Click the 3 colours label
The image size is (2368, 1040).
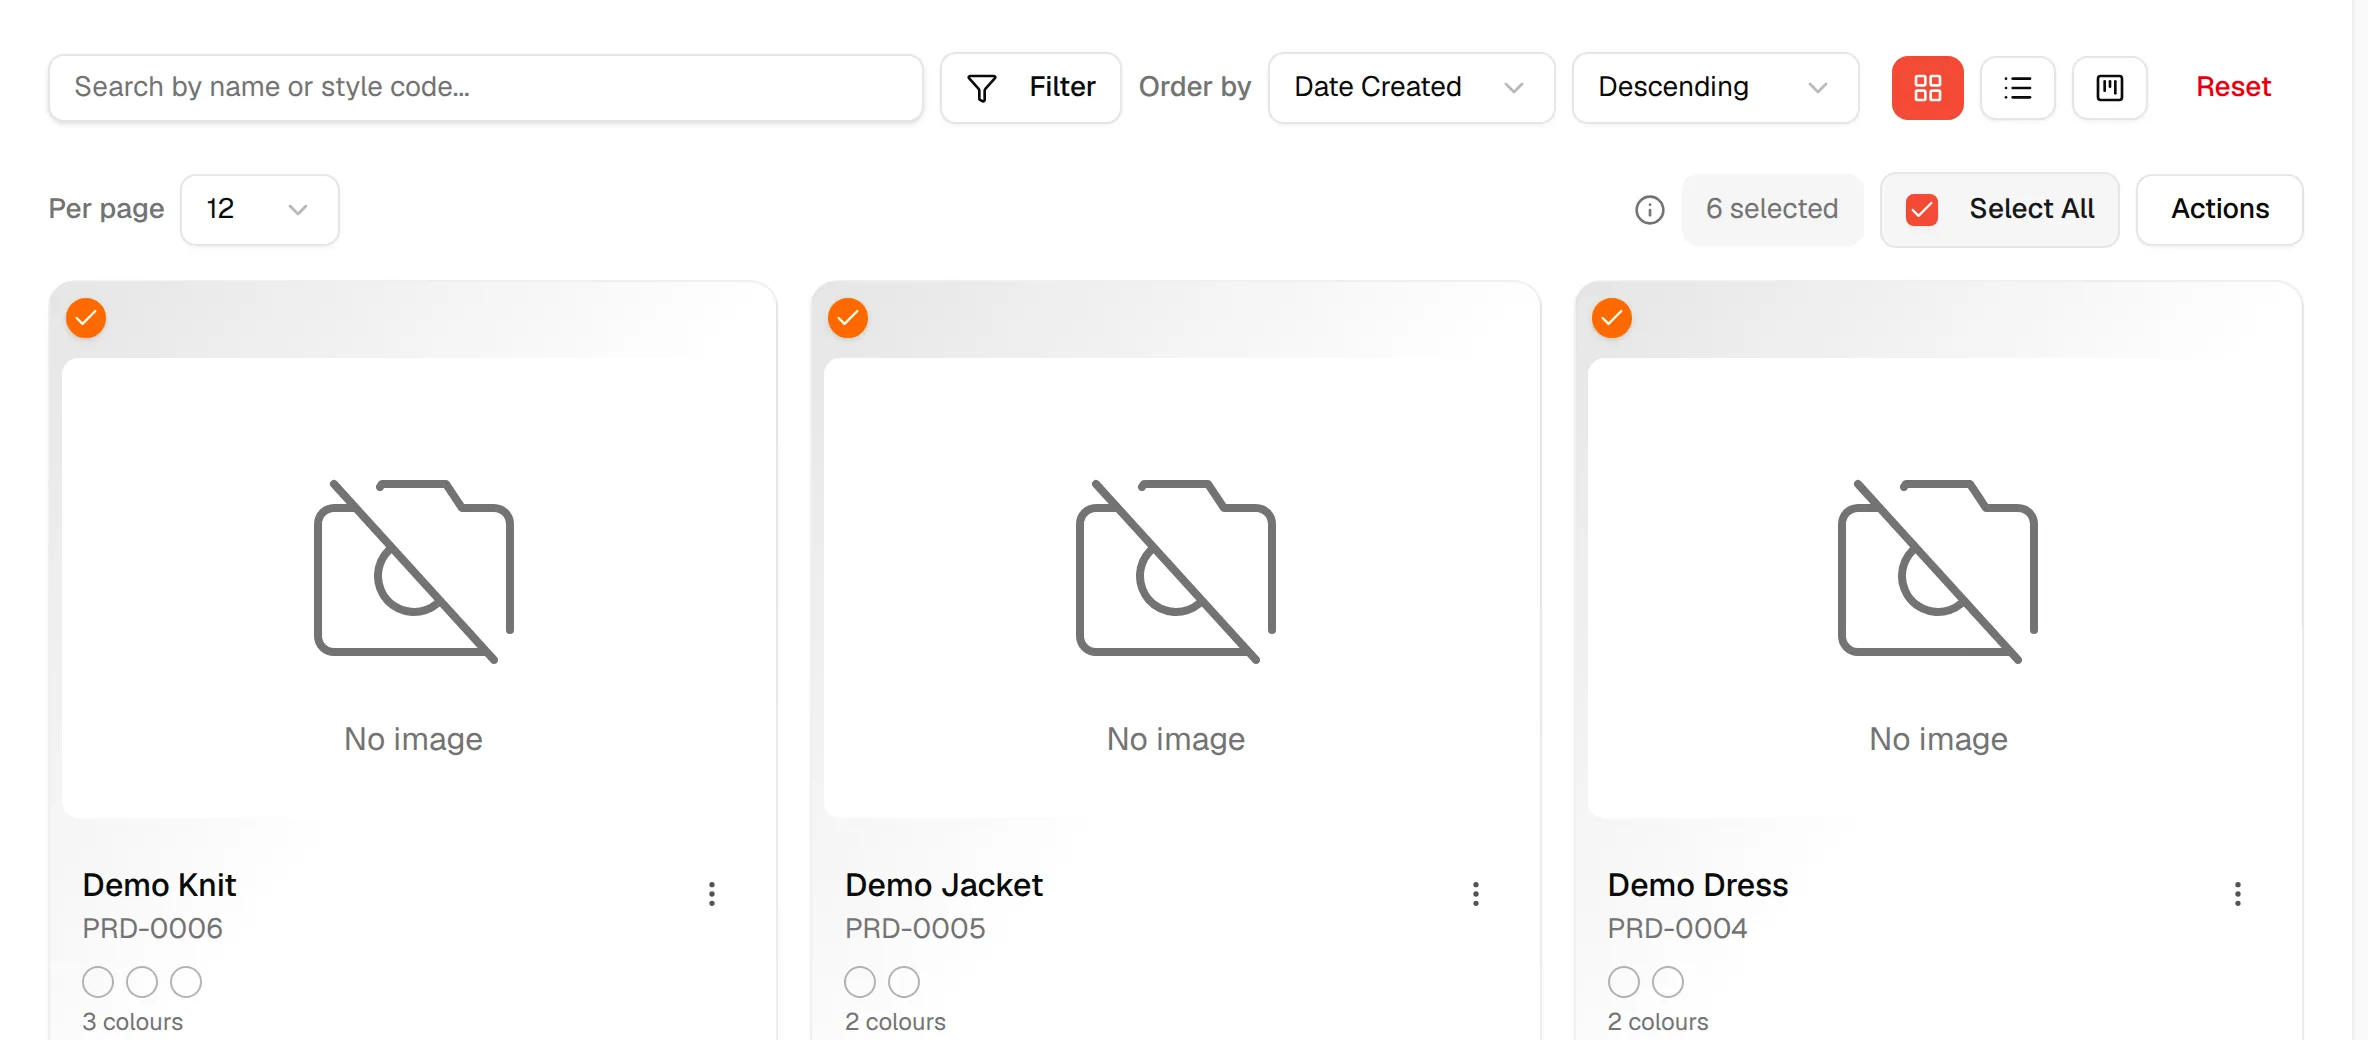[x=132, y=1022]
